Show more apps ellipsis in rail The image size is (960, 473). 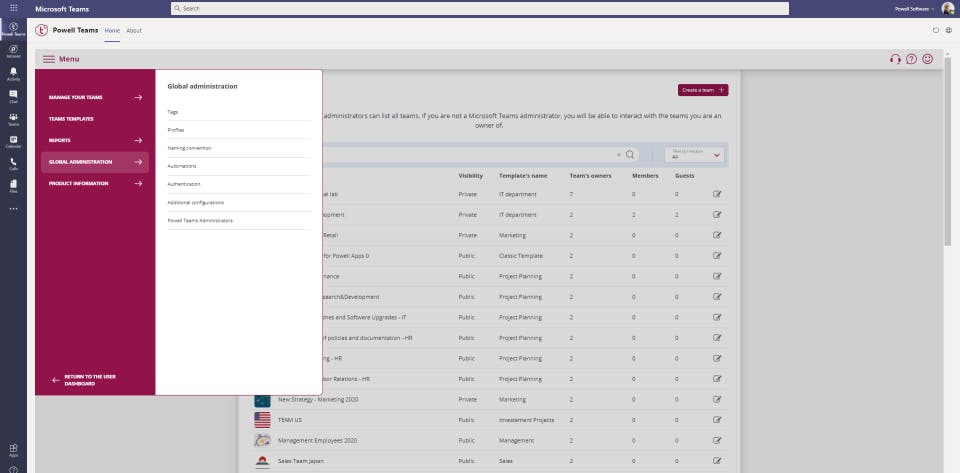[x=13, y=209]
